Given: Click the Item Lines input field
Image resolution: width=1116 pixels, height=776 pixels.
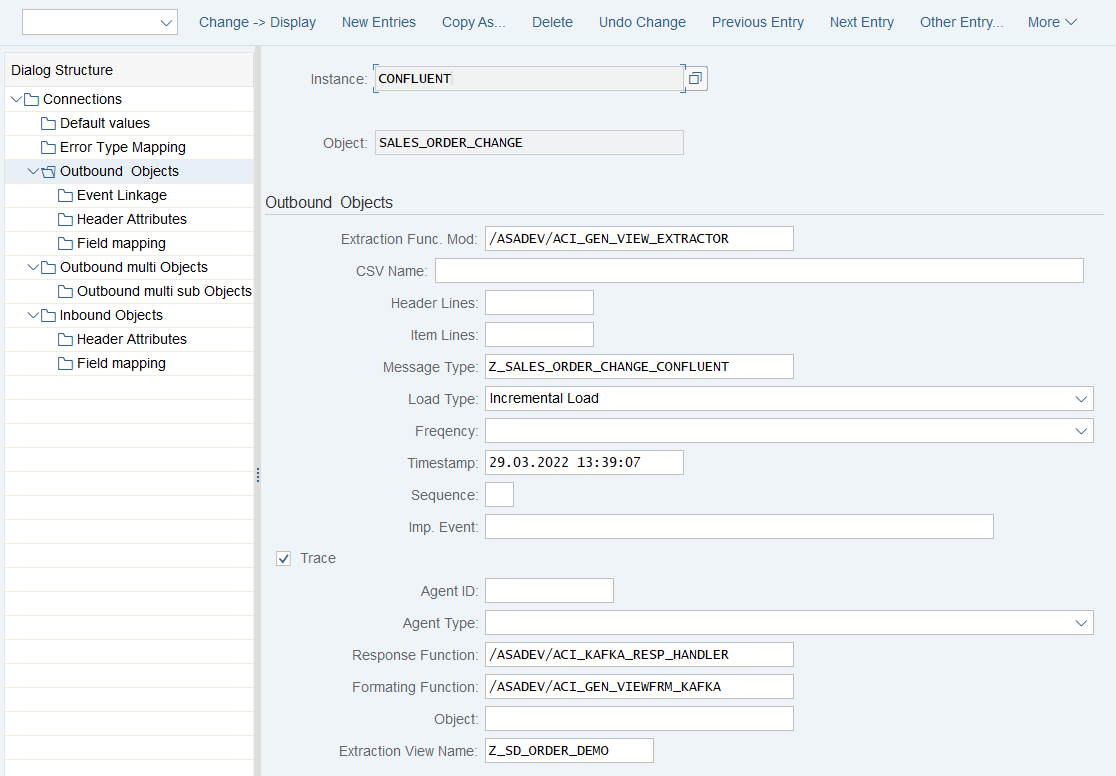Looking at the screenshot, I should pos(539,335).
